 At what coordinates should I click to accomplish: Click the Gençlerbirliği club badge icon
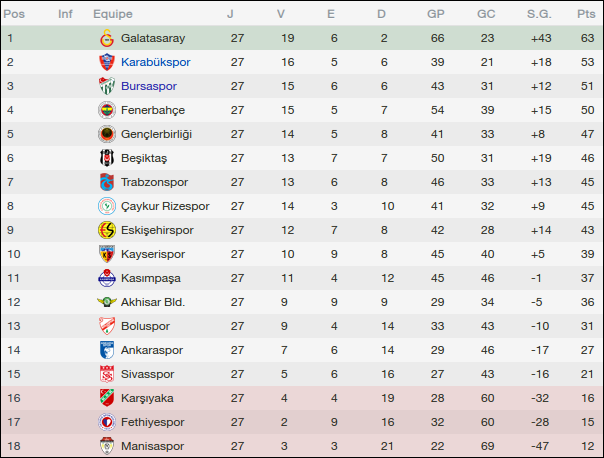tap(106, 134)
